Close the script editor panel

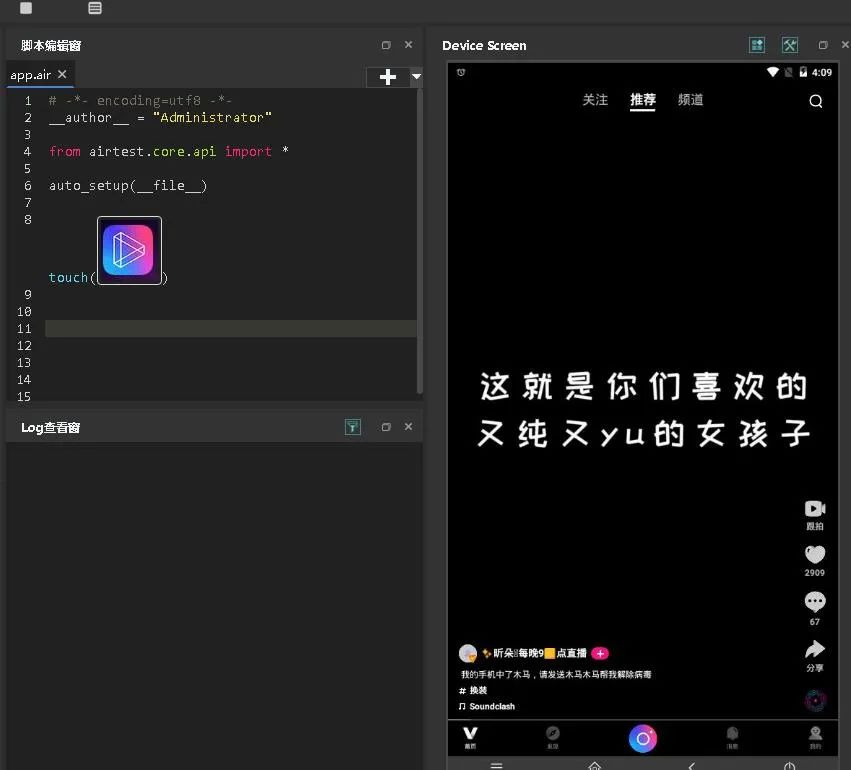(409, 44)
